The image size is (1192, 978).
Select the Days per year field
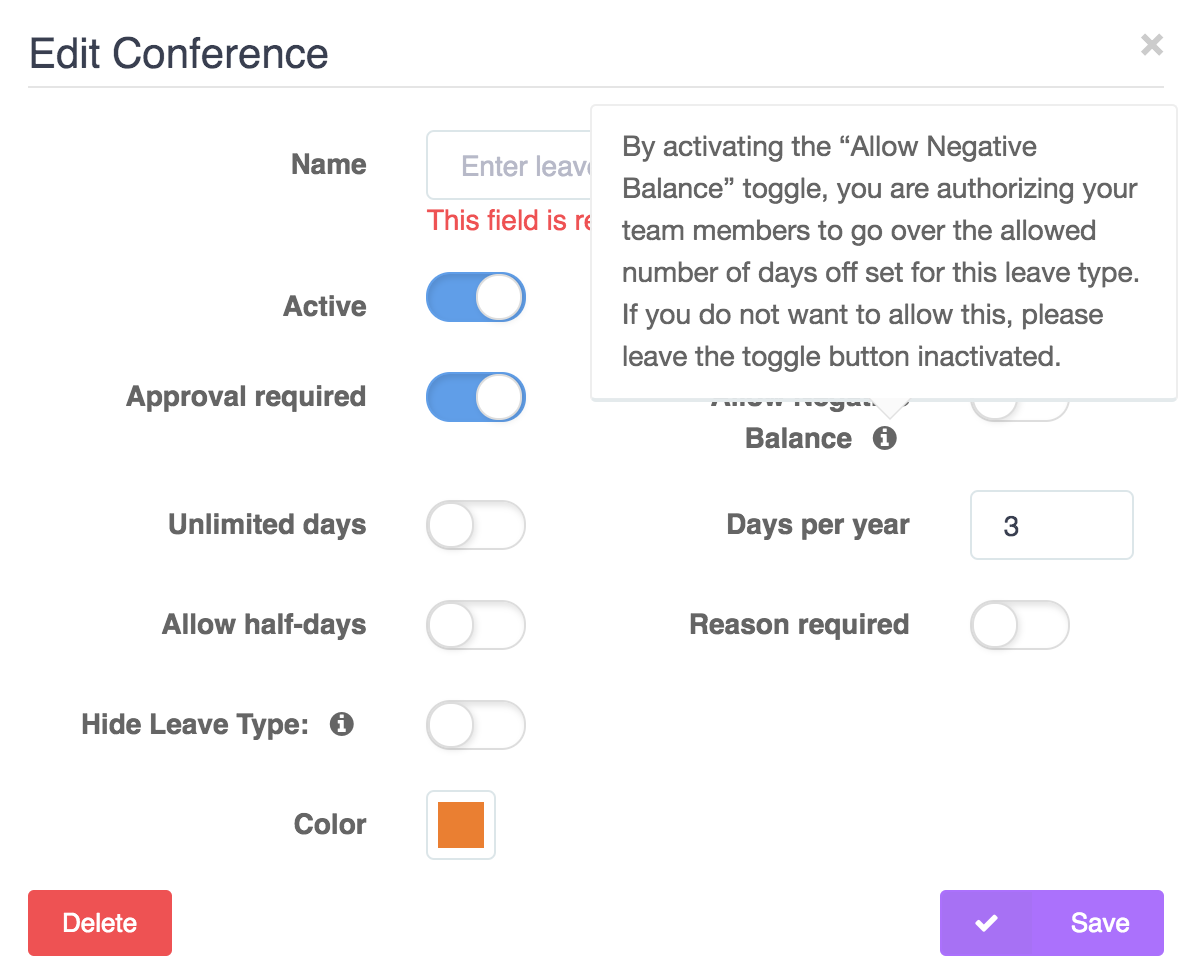pos(1051,525)
